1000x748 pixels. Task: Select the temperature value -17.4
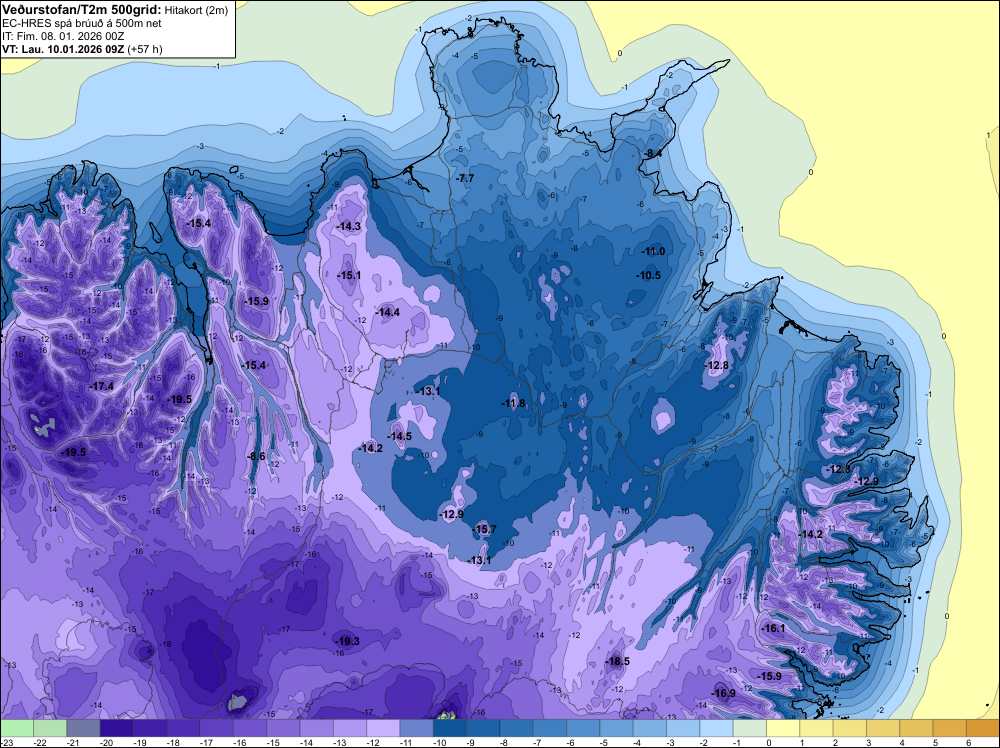click(101, 386)
